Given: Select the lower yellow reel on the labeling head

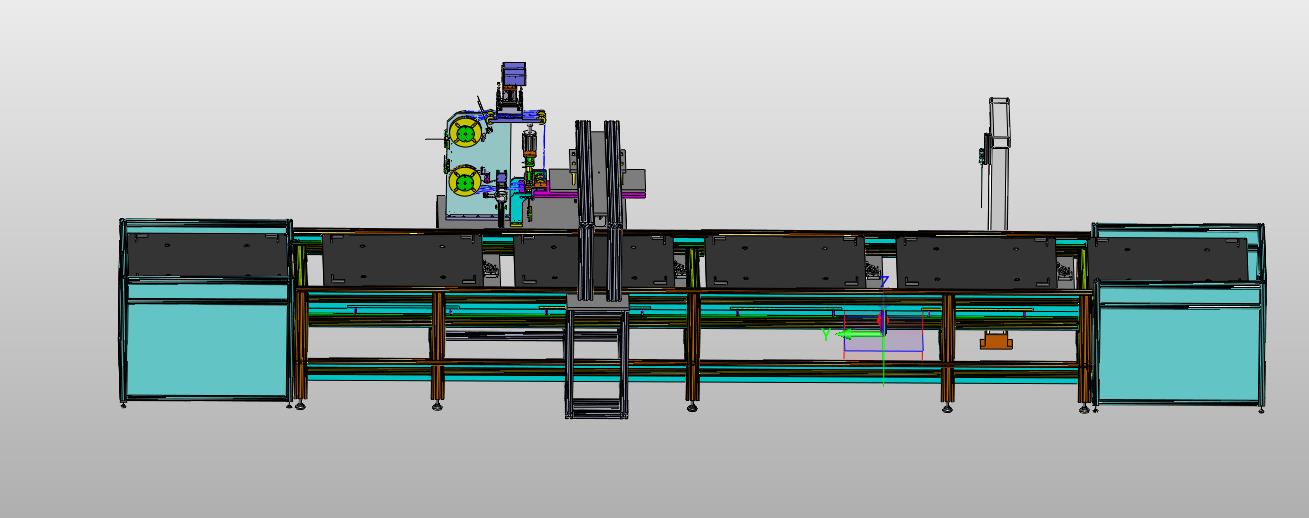Looking at the screenshot, I should pyautogui.click(x=464, y=182).
